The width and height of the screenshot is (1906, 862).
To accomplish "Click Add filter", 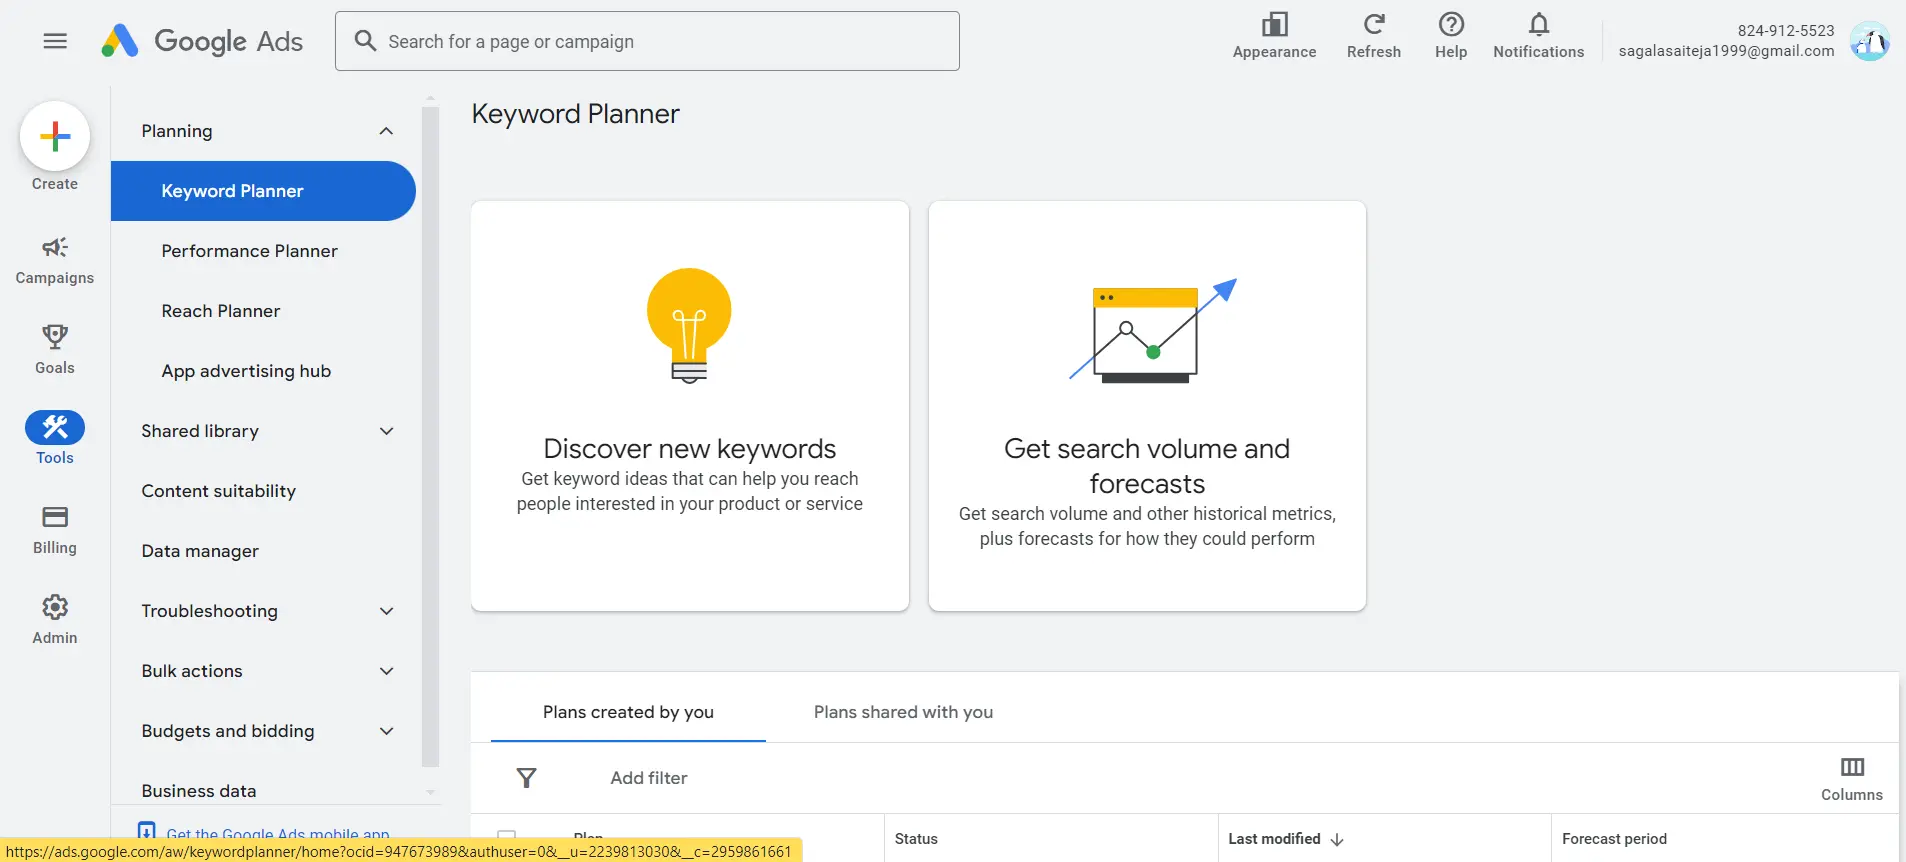I will [649, 778].
